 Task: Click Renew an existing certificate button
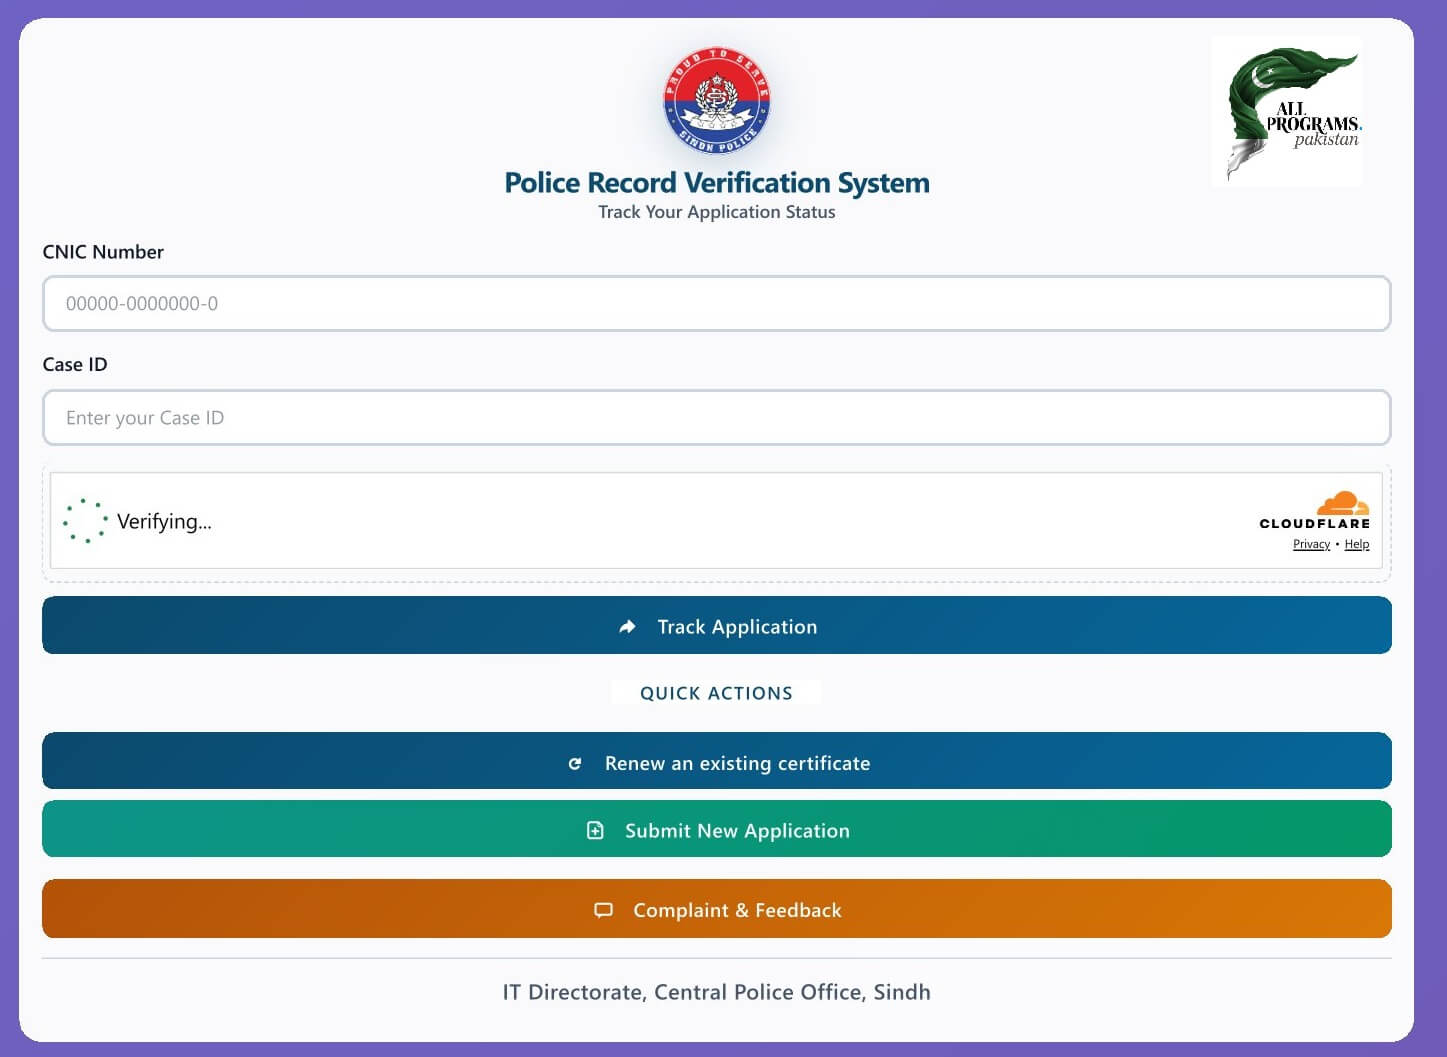716,761
